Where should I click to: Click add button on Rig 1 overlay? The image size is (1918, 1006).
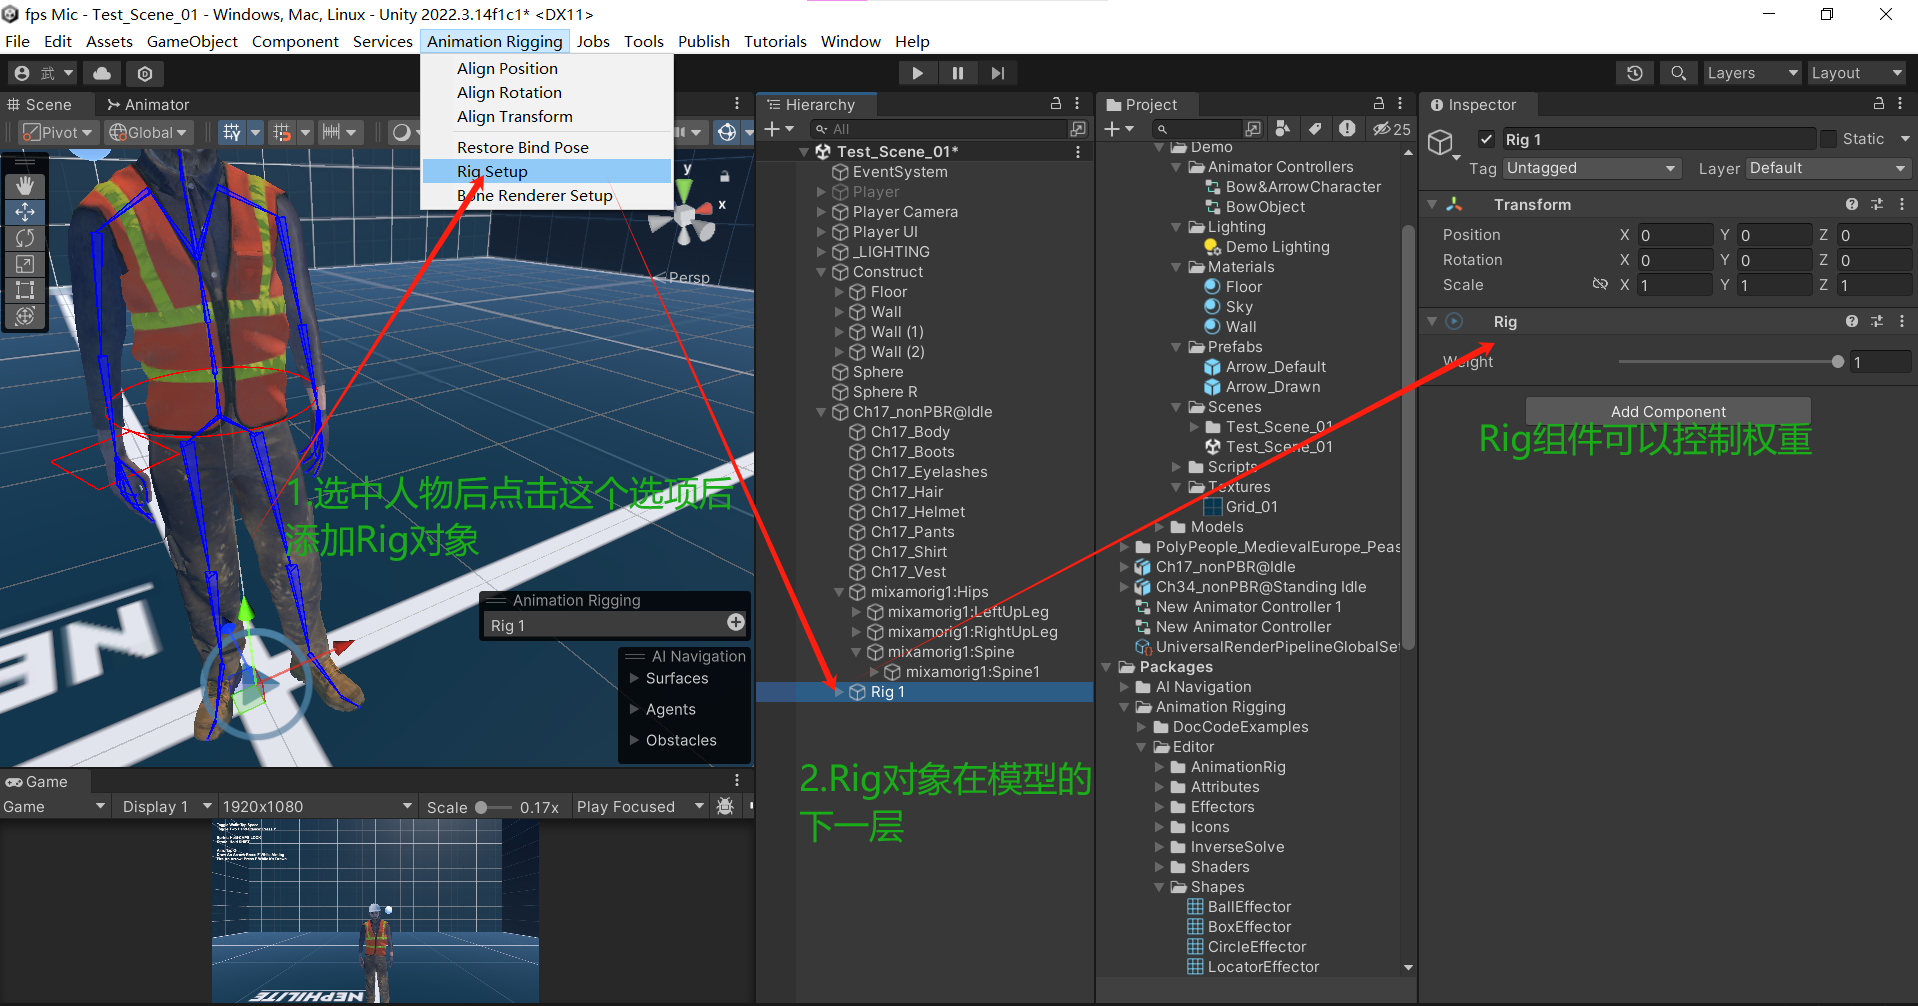736,623
